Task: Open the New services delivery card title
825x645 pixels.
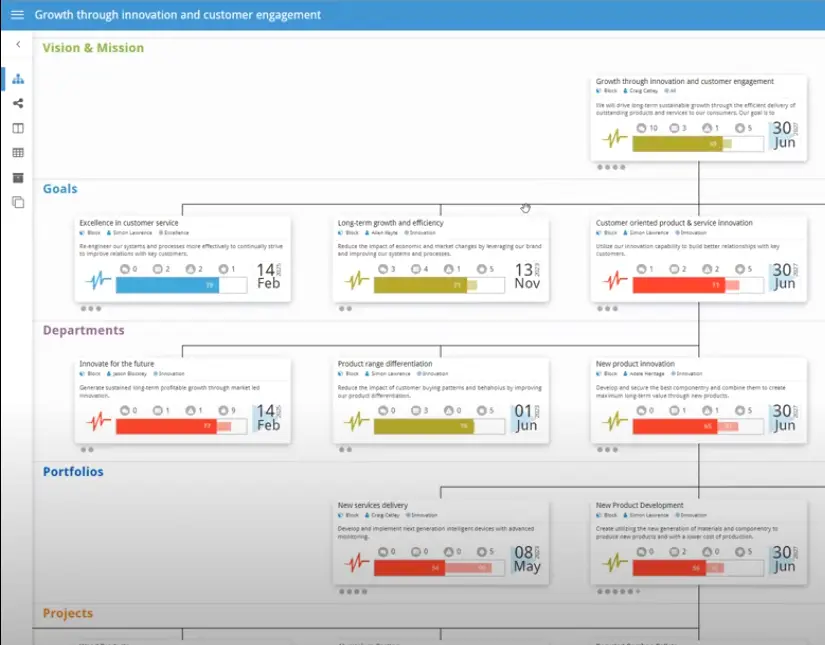Action: click(x=373, y=505)
